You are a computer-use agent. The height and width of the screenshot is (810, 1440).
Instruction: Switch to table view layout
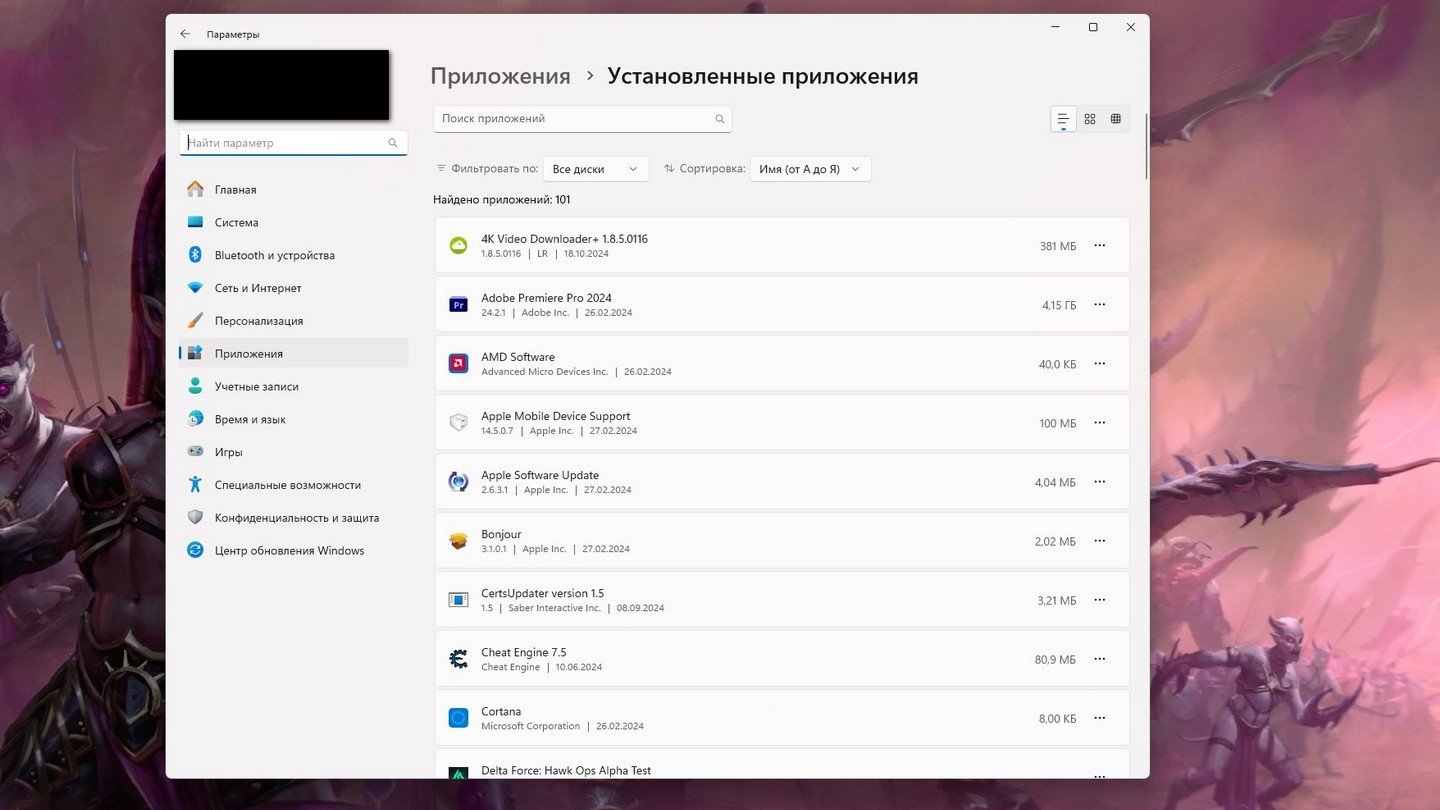pyautogui.click(x=1116, y=119)
